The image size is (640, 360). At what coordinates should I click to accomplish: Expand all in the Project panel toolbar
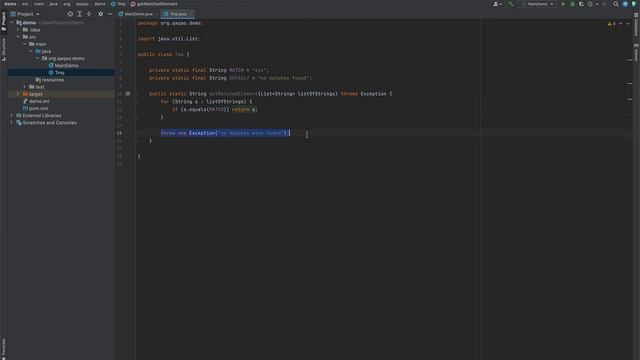(x=80, y=14)
